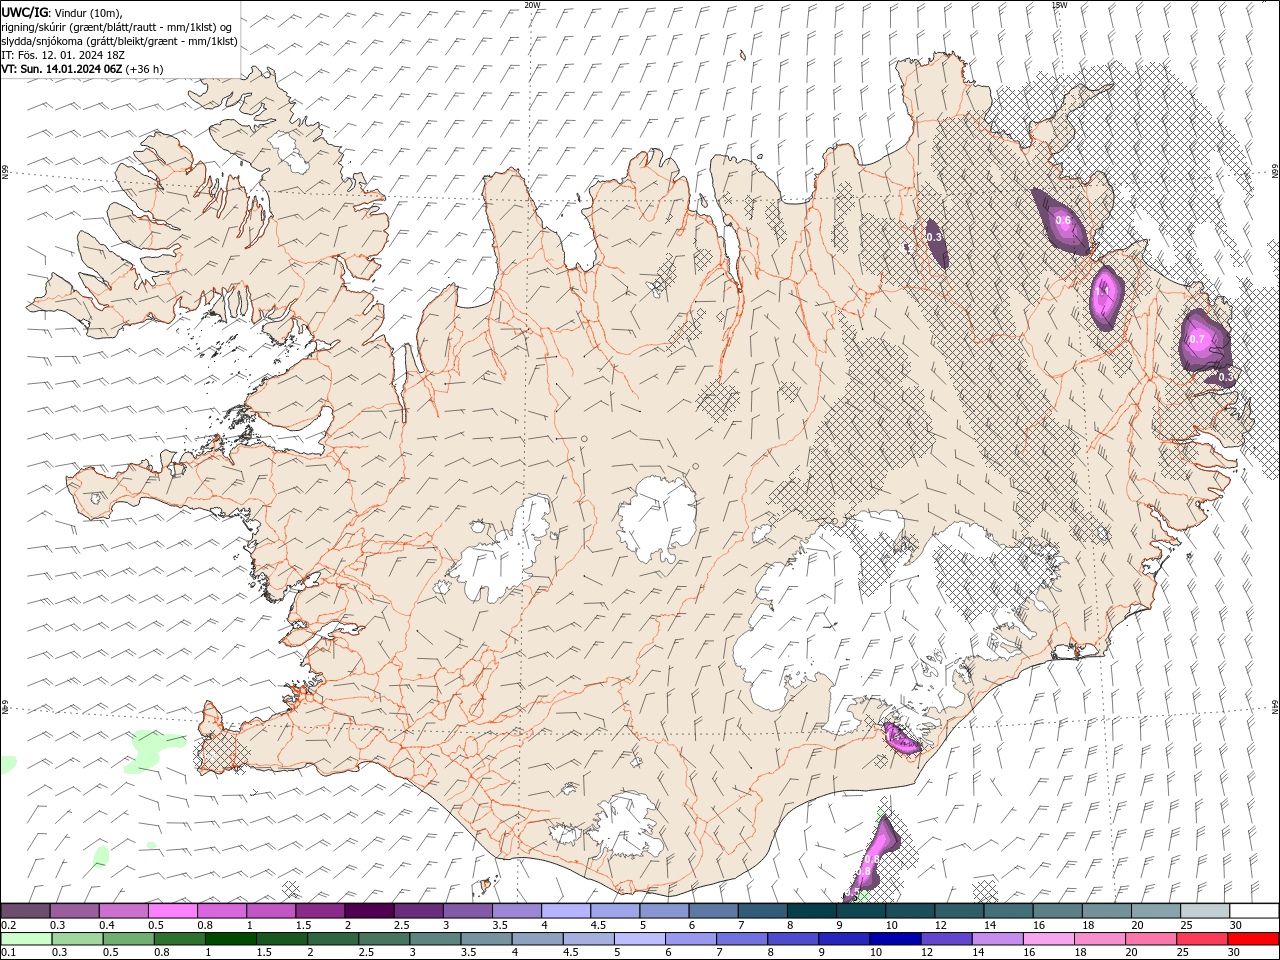Screen dimensions: 1280x960
Task: Select the lower legend swatch labeled 20
Action: pyautogui.click(x=1150, y=939)
